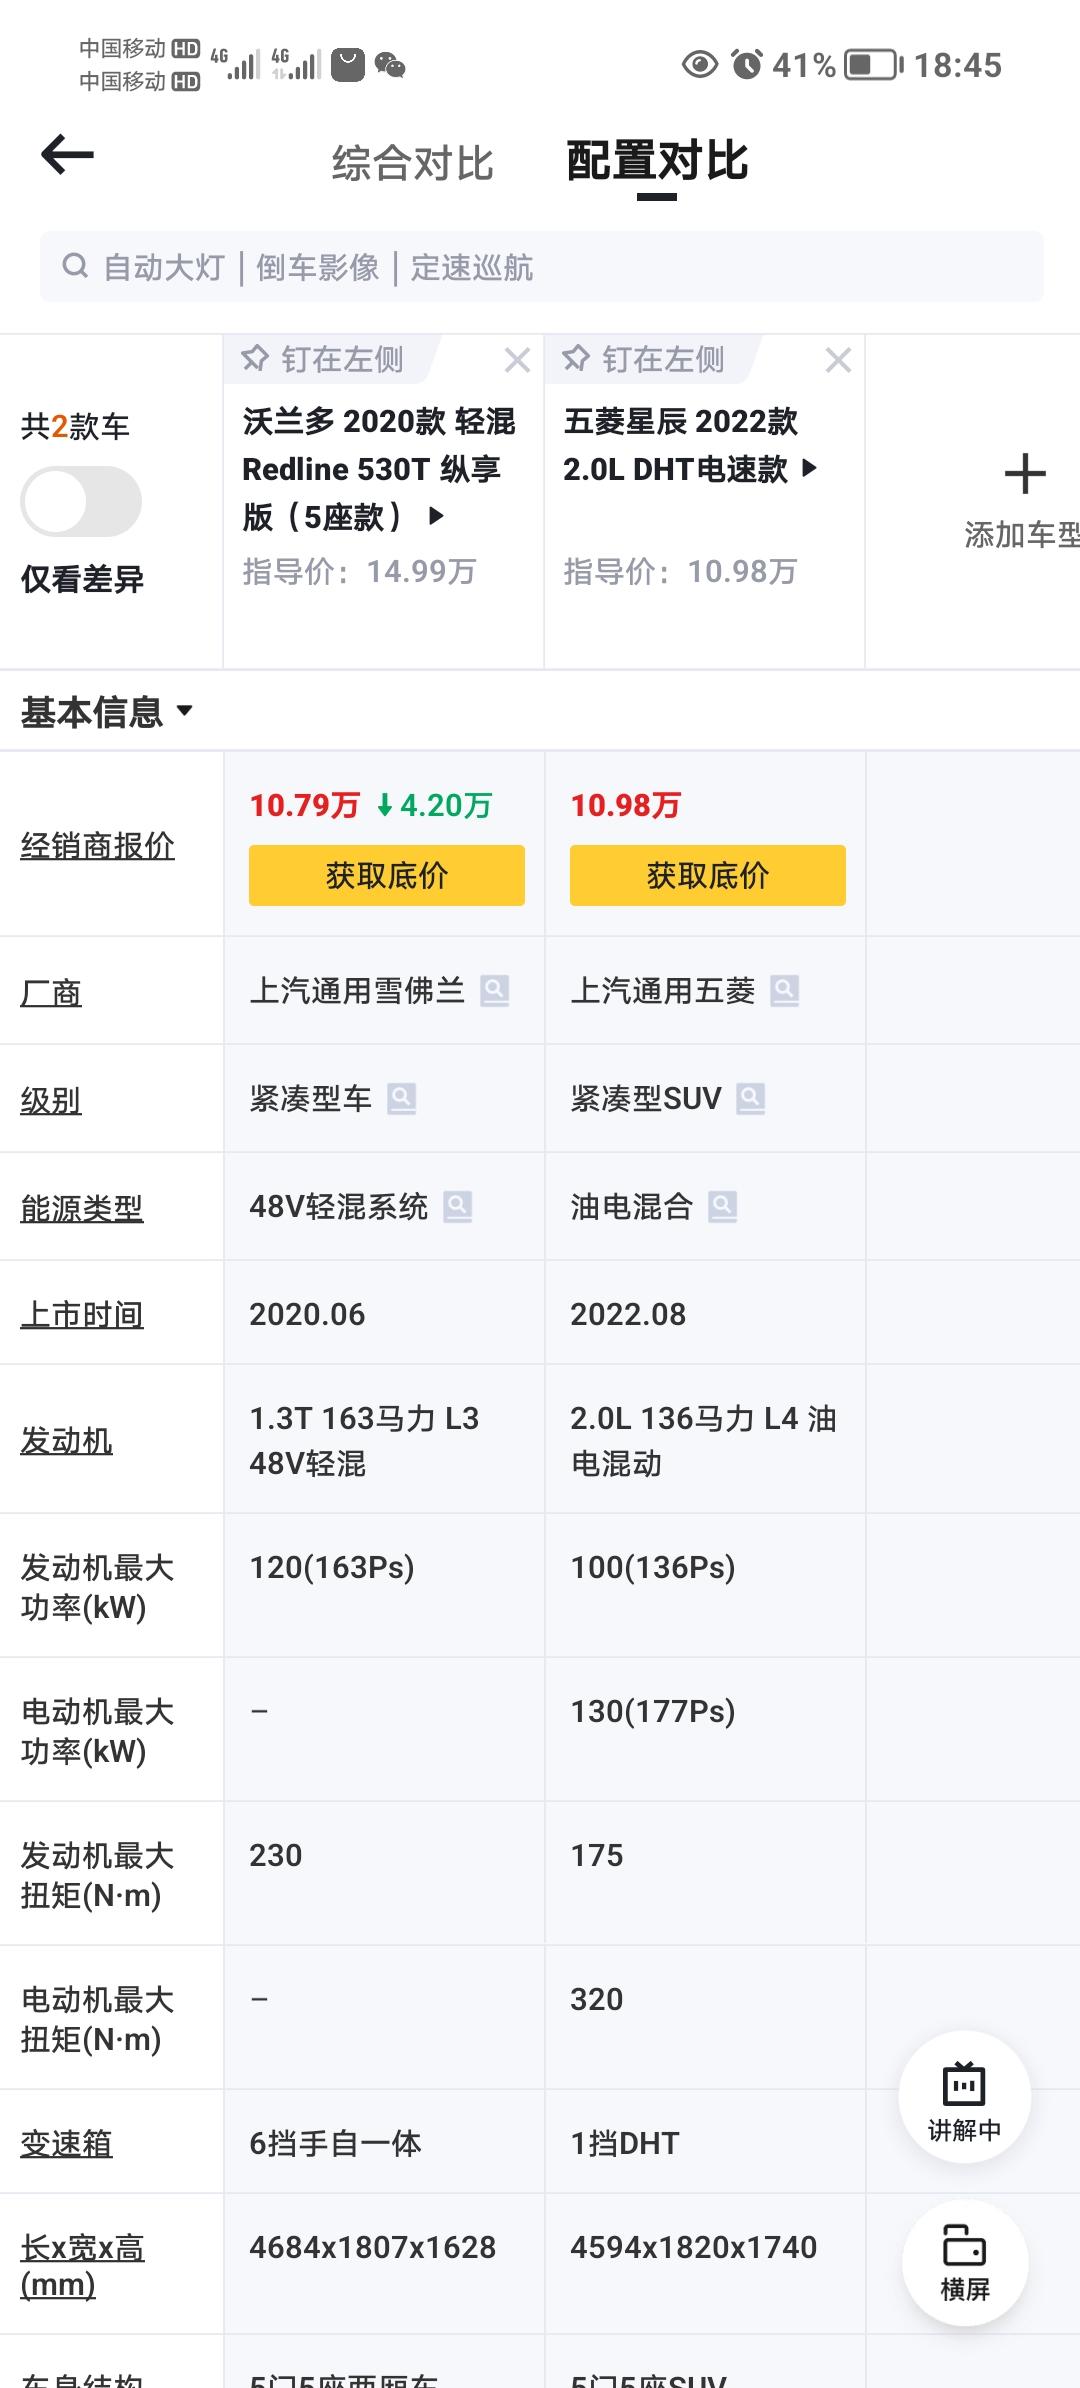Open 厂商 term explanation
Image resolution: width=1080 pixels, height=2388 pixels.
pyautogui.click(x=51, y=992)
